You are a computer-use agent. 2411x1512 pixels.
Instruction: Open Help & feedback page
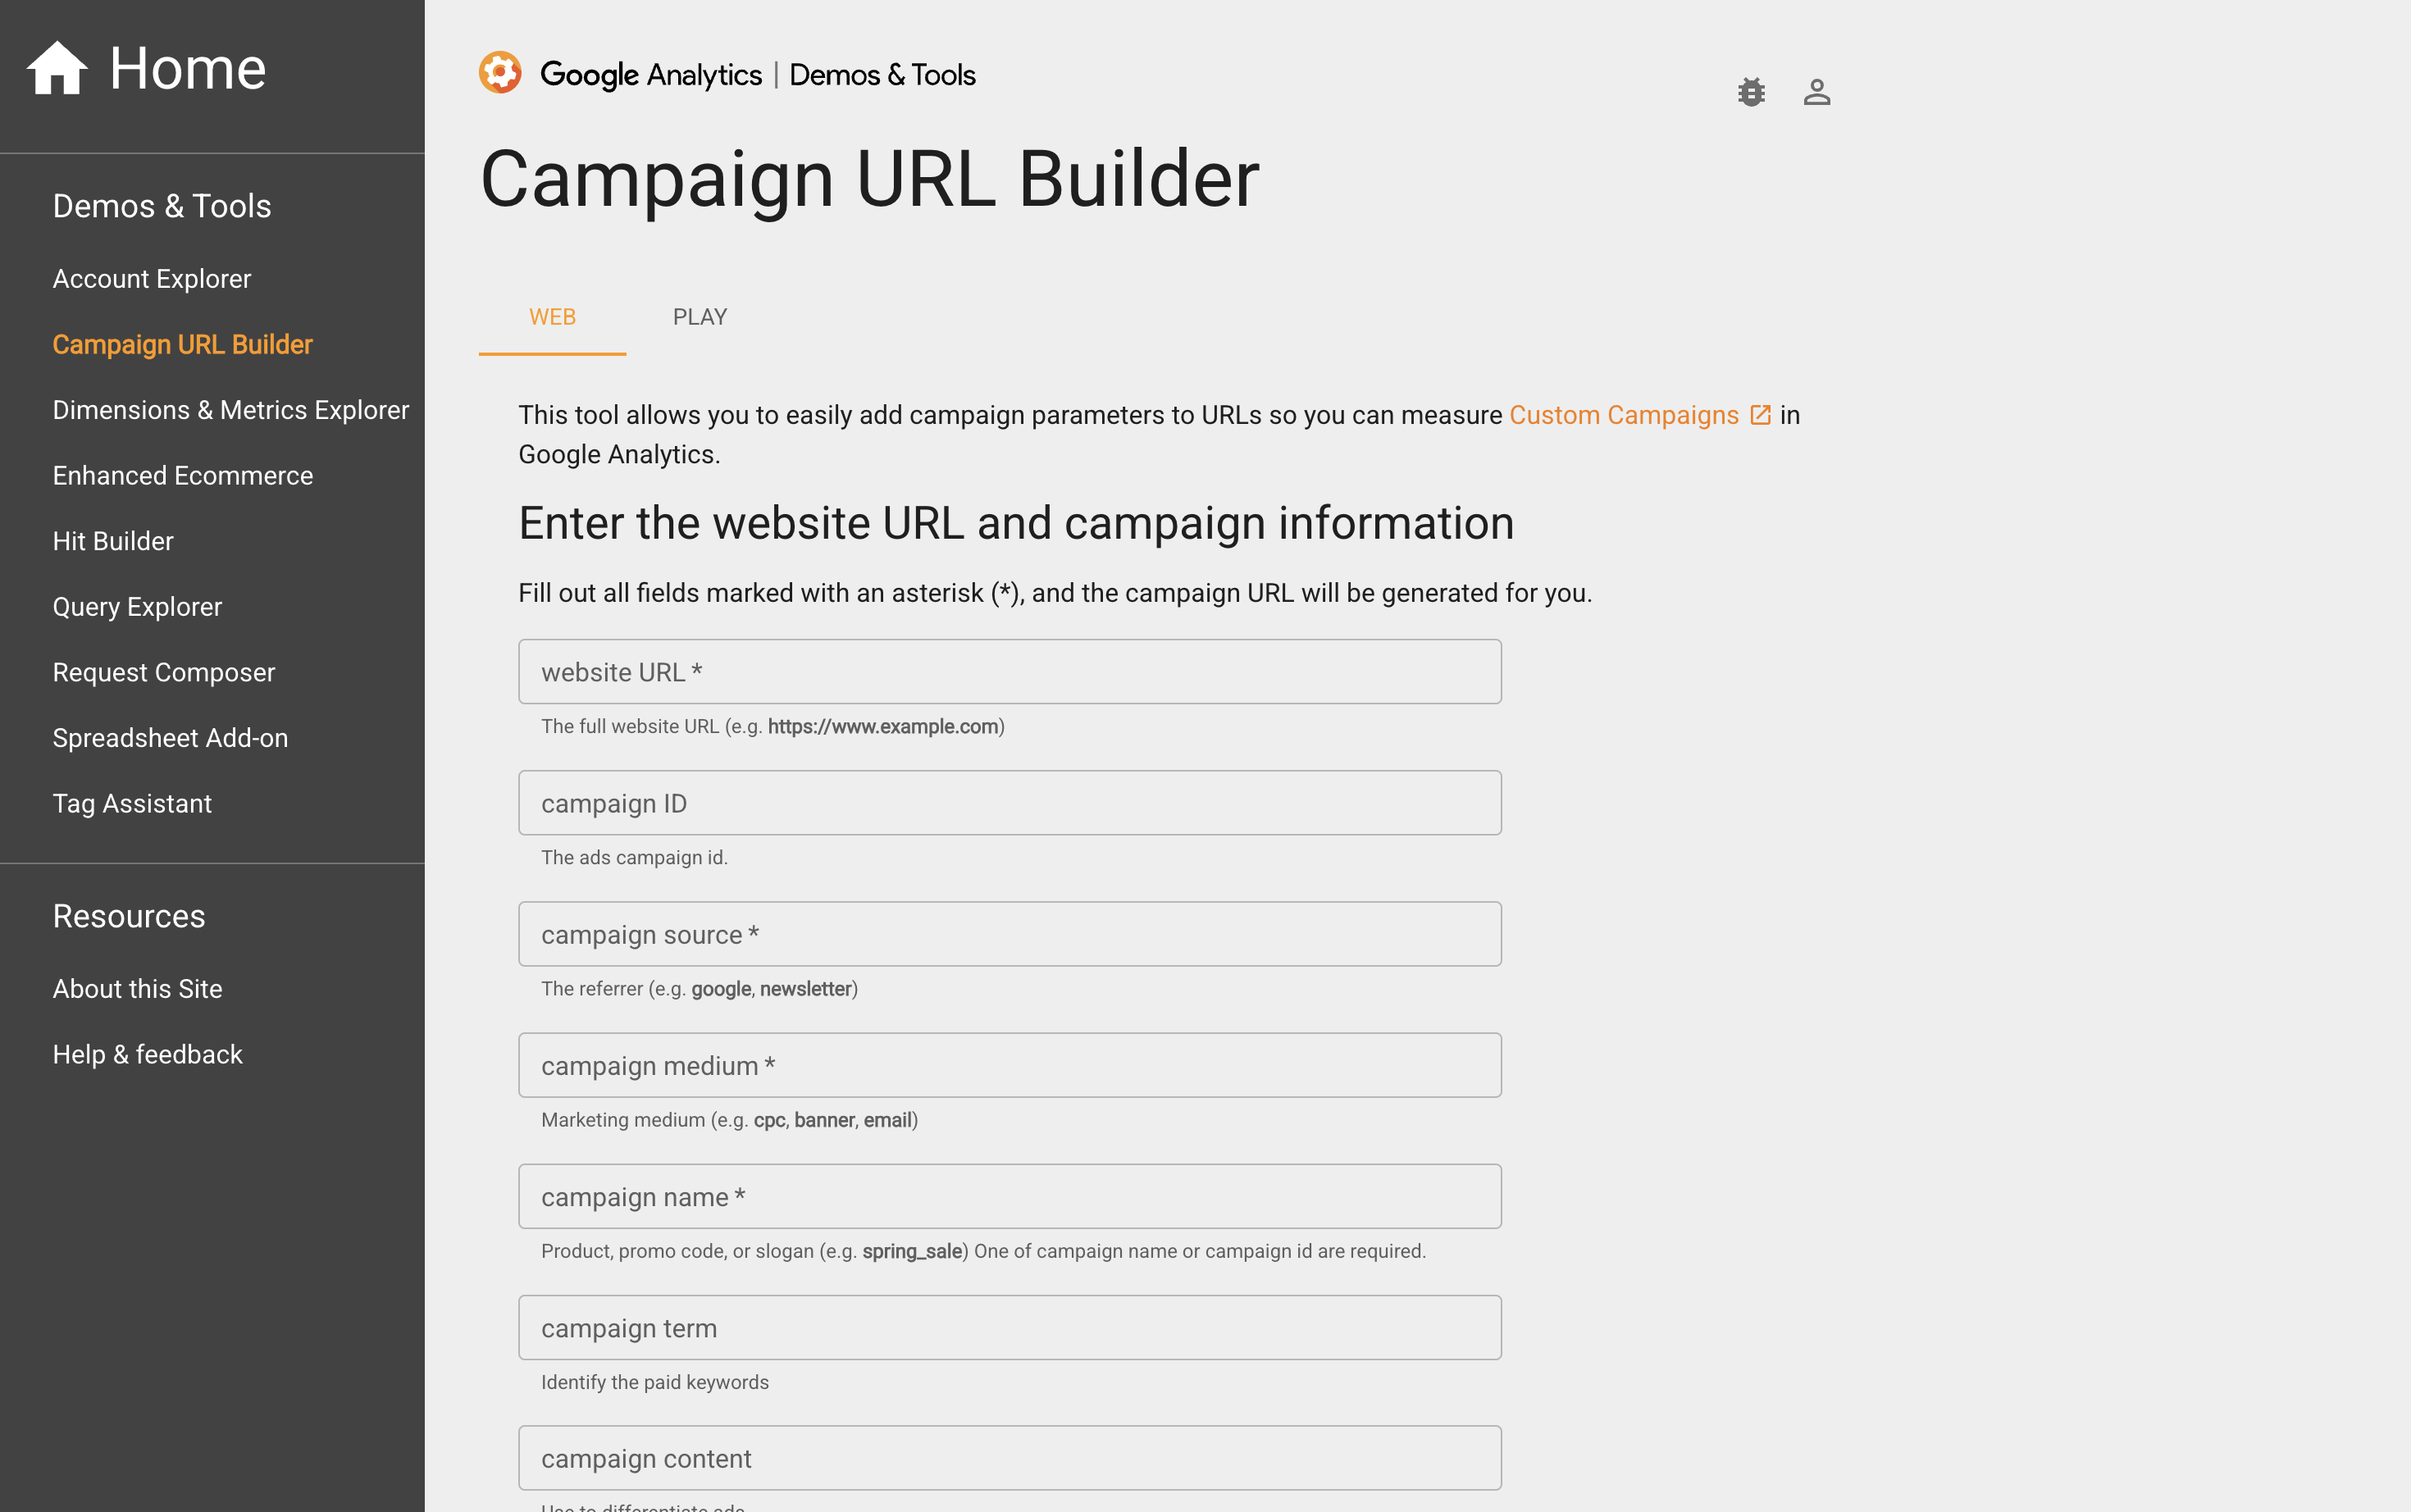(148, 1054)
